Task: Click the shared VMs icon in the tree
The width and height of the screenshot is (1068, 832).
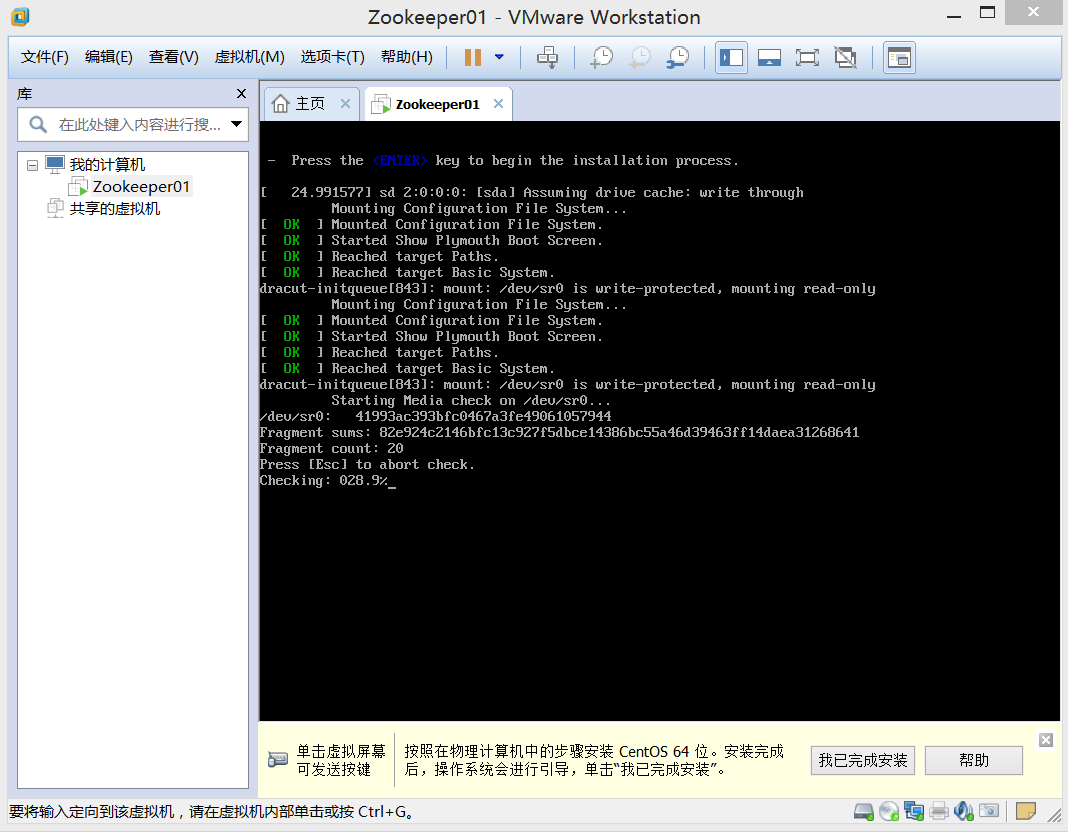Action: click(x=55, y=208)
